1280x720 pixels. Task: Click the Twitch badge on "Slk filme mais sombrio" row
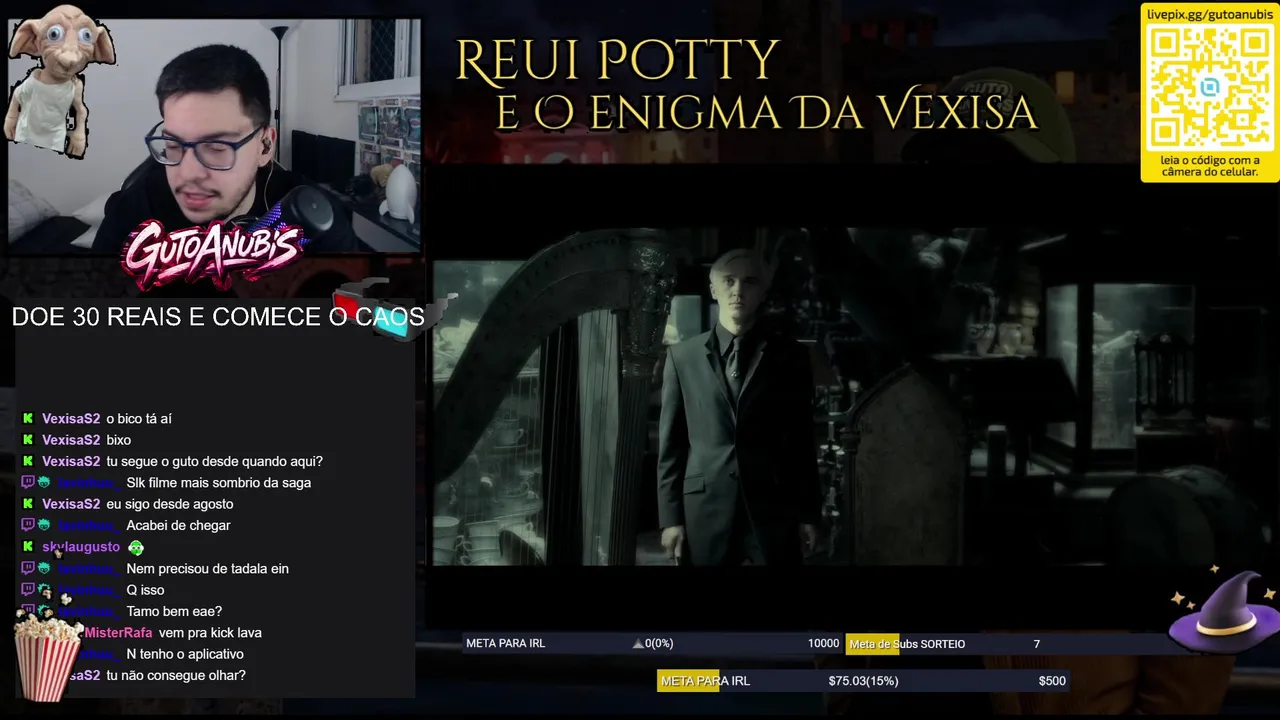(x=28, y=483)
